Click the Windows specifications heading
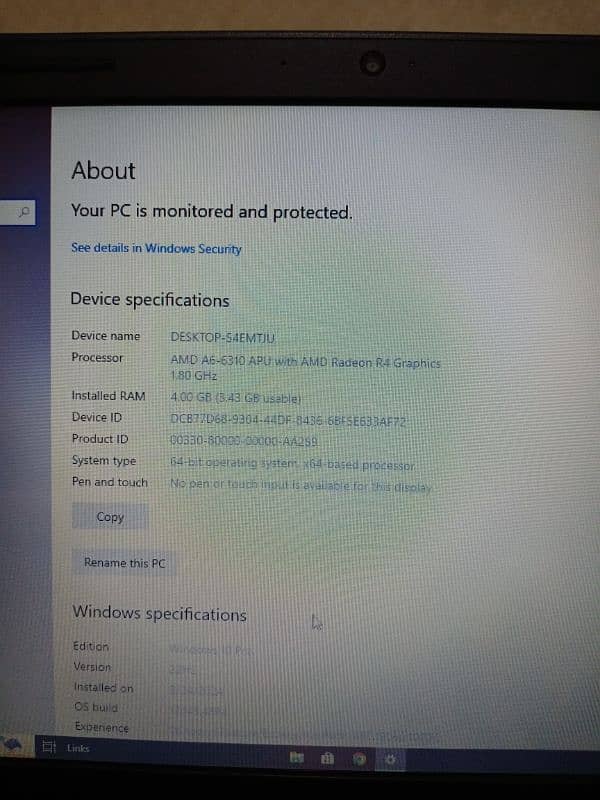Viewport: 600px width, 800px height. (x=159, y=613)
